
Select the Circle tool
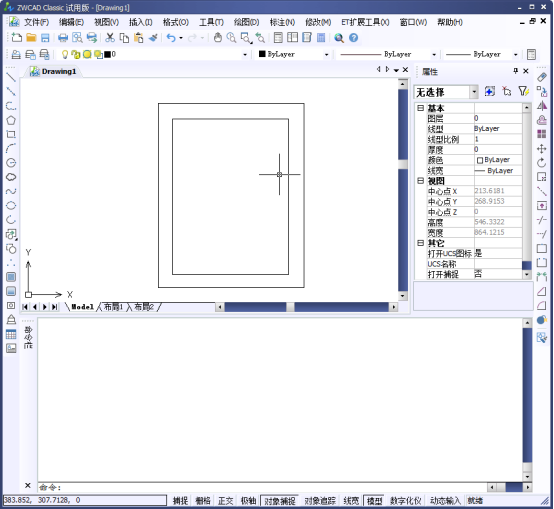(x=11, y=162)
